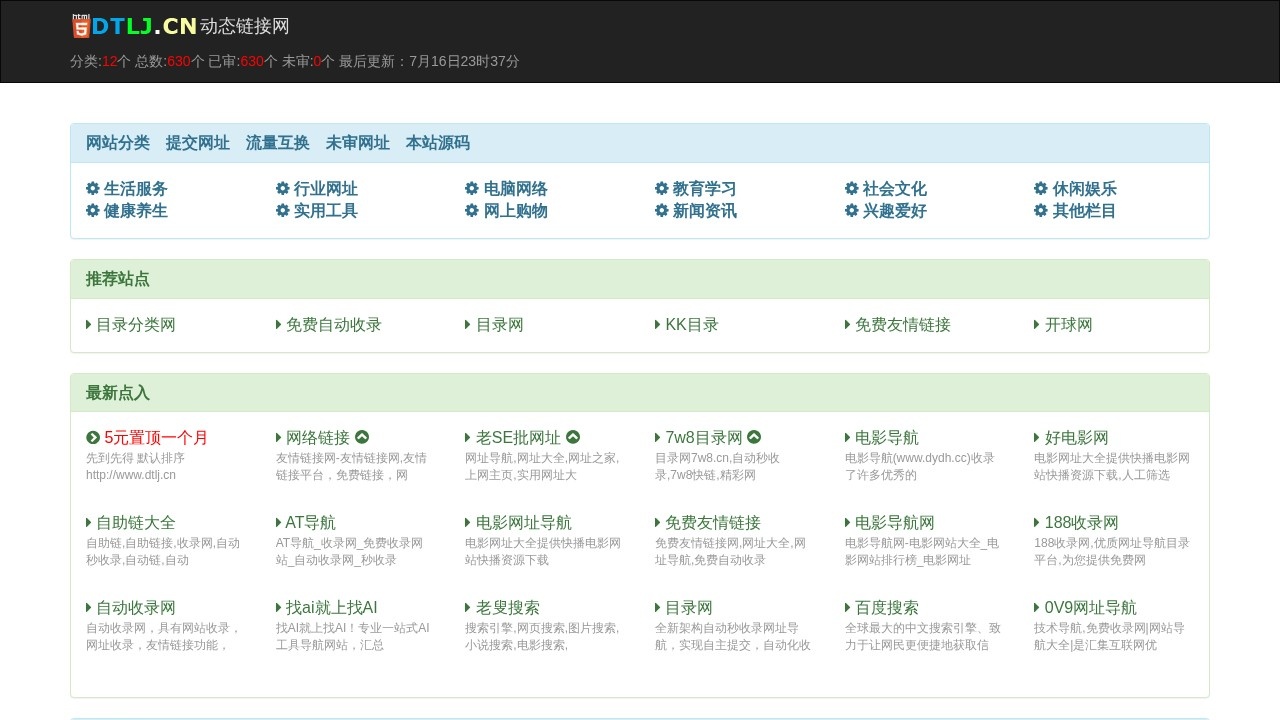Image resolution: width=1280 pixels, height=720 pixels.
Task: Open the 新闻资讯 category link
Action: [x=705, y=210]
